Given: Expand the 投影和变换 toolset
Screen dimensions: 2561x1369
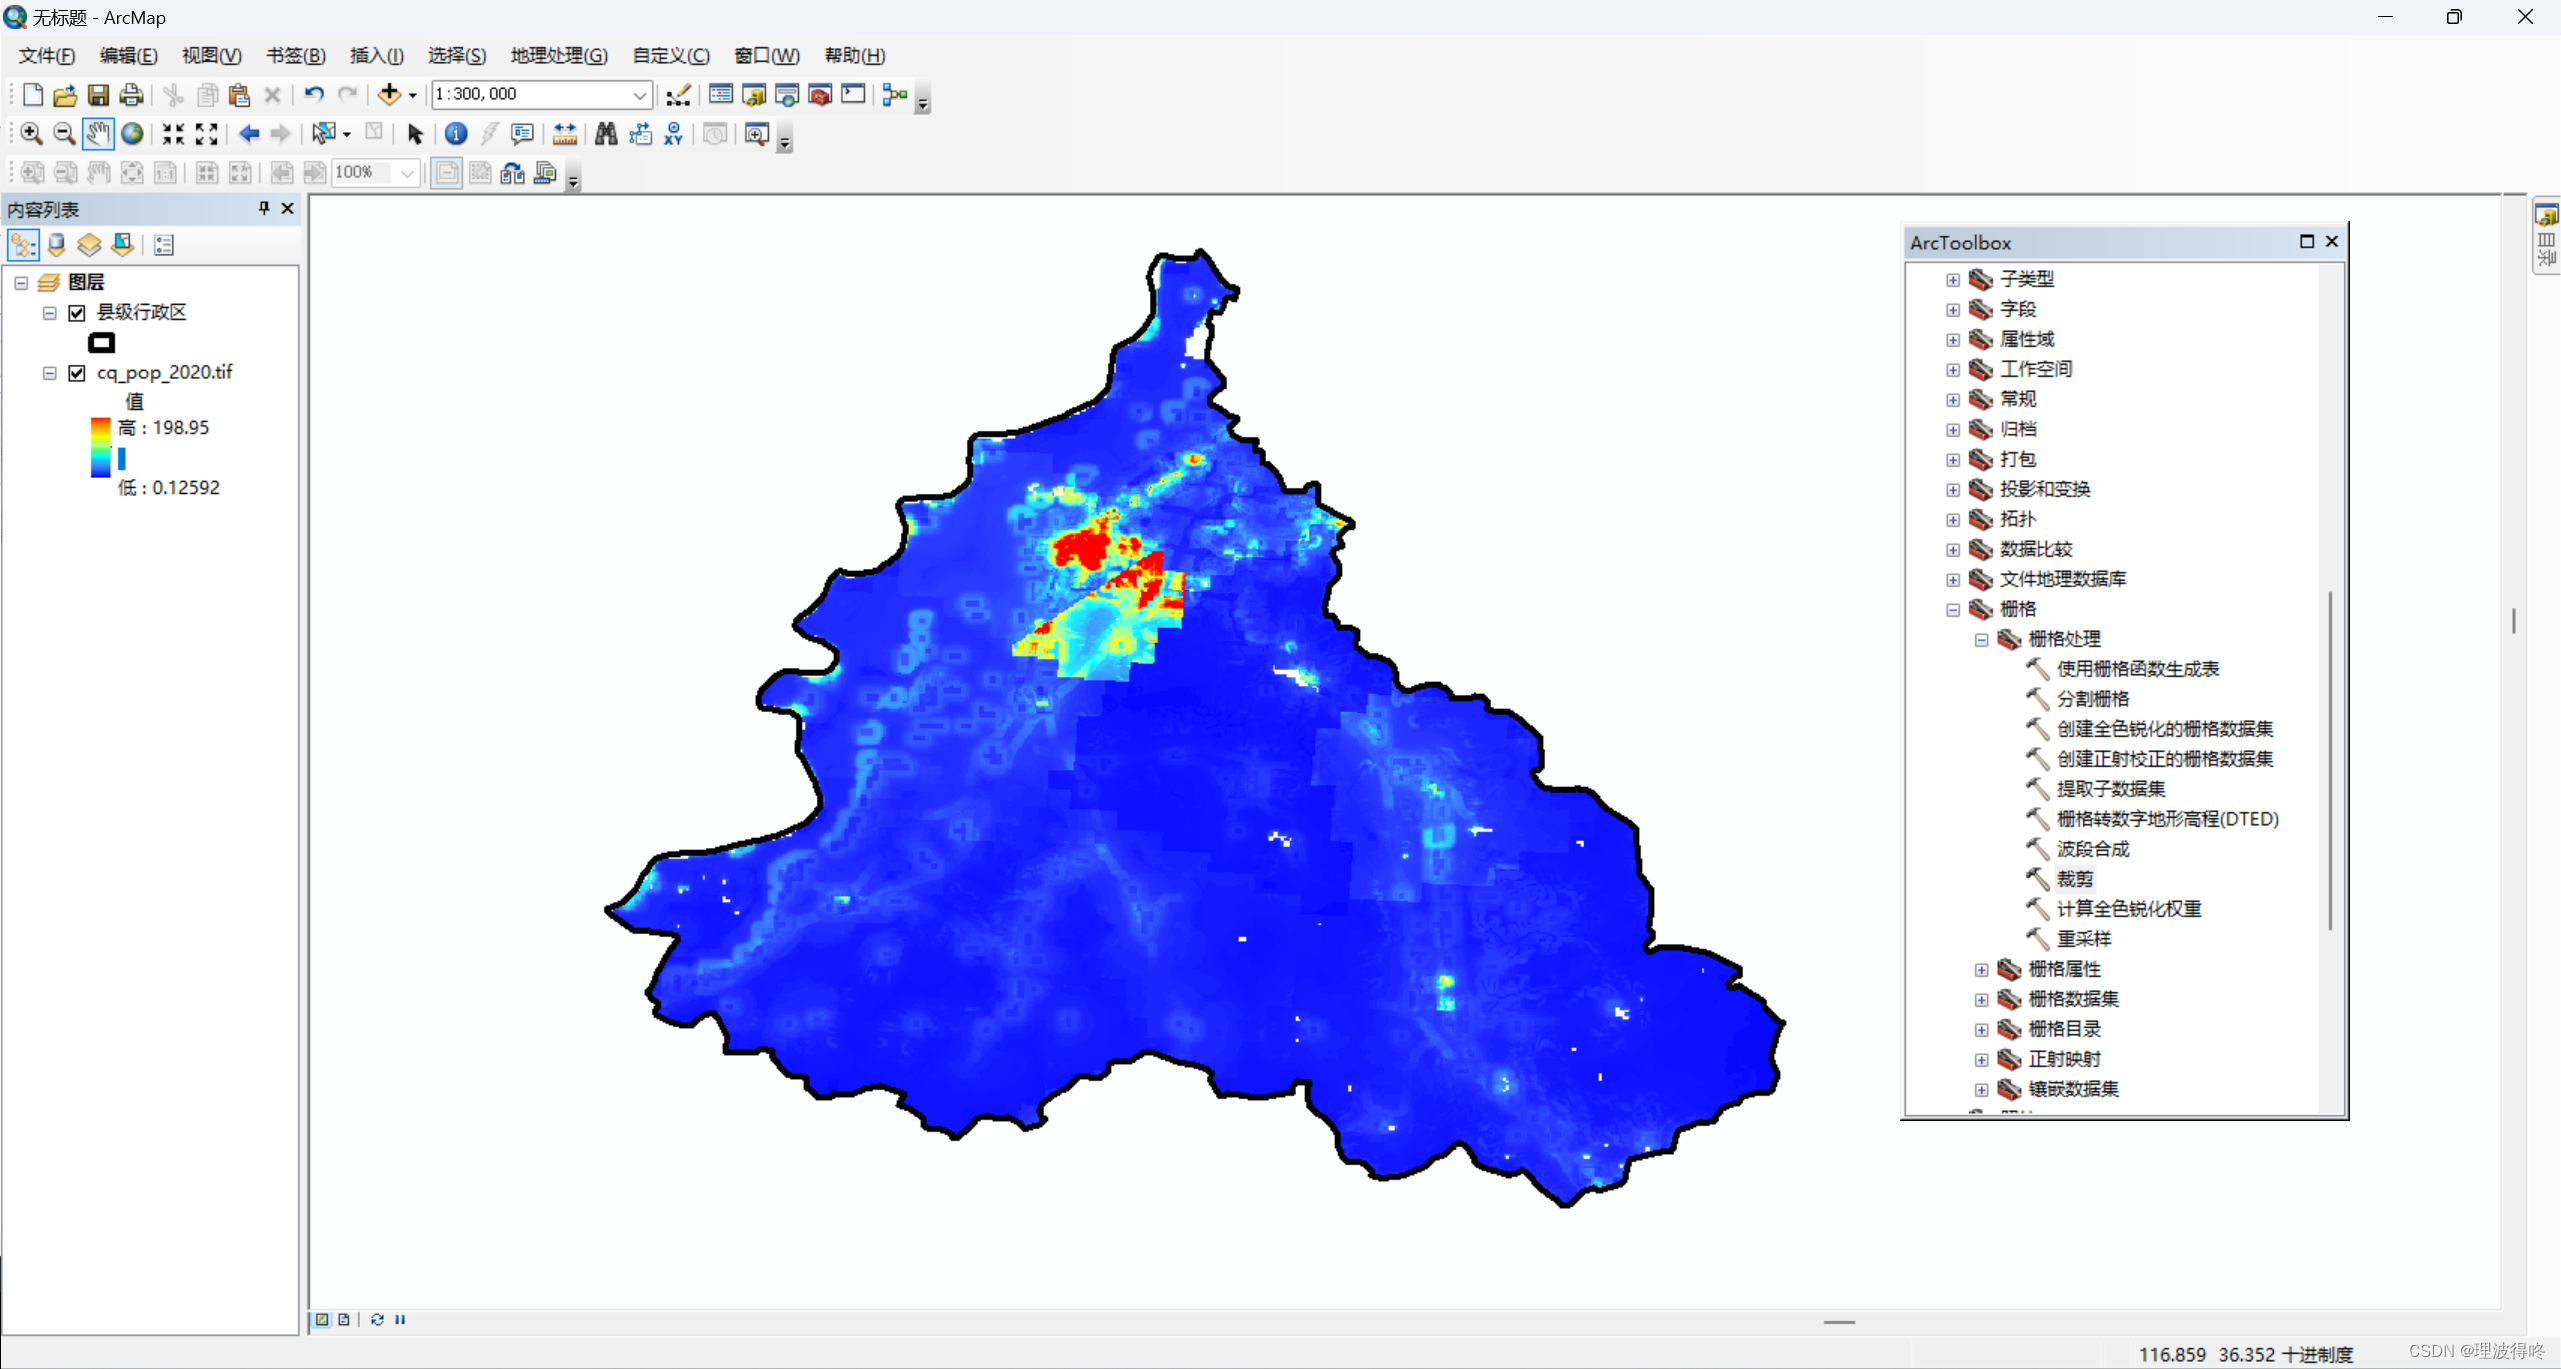Looking at the screenshot, I should (1952, 490).
